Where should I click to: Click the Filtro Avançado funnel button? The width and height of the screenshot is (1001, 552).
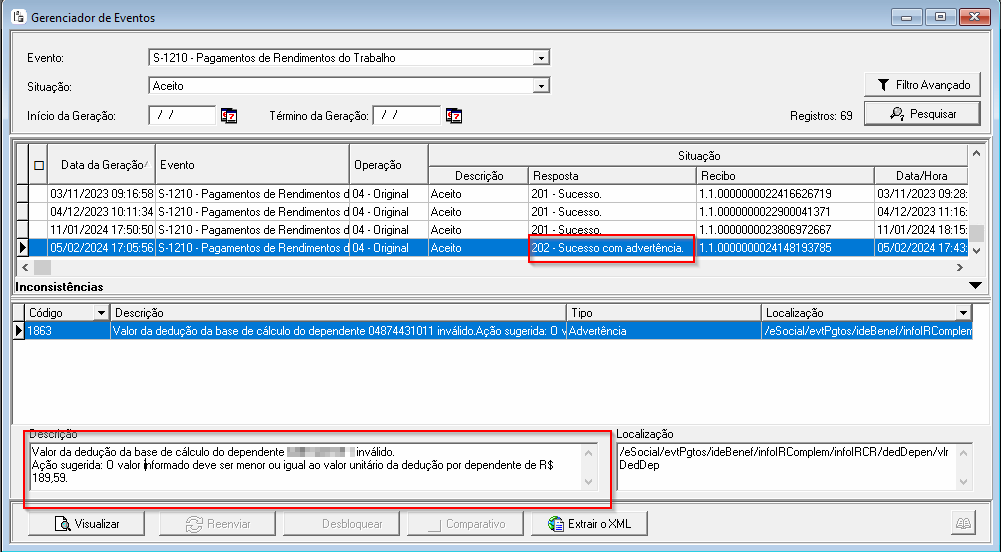pos(923,85)
